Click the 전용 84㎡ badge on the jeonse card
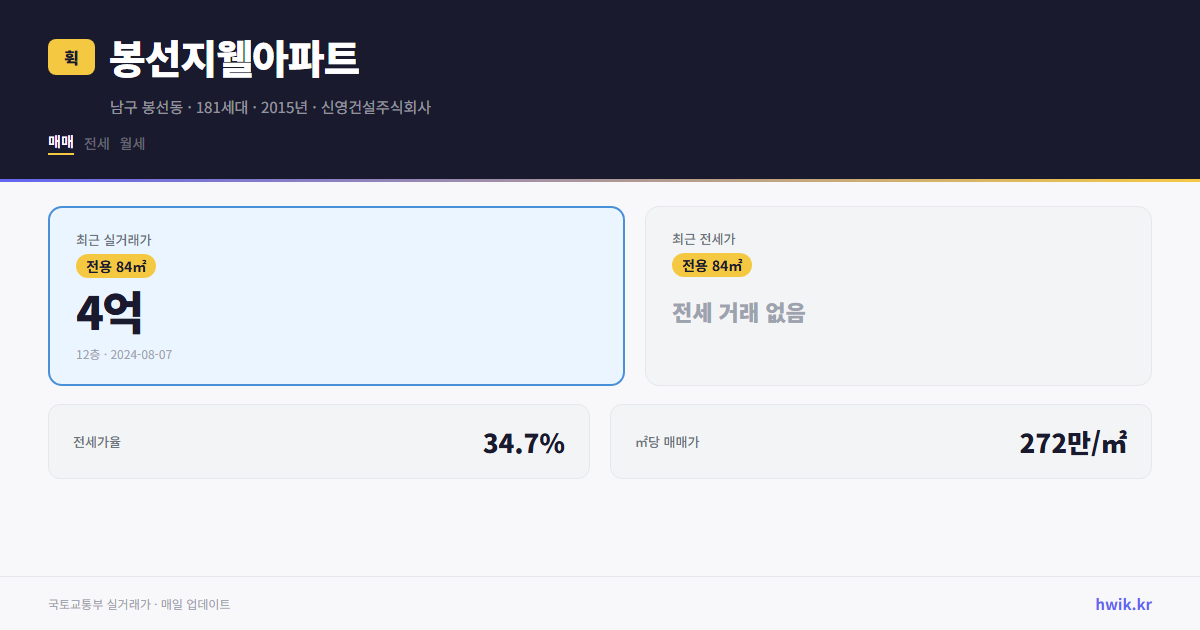The height and width of the screenshot is (630, 1200). click(711, 265)
